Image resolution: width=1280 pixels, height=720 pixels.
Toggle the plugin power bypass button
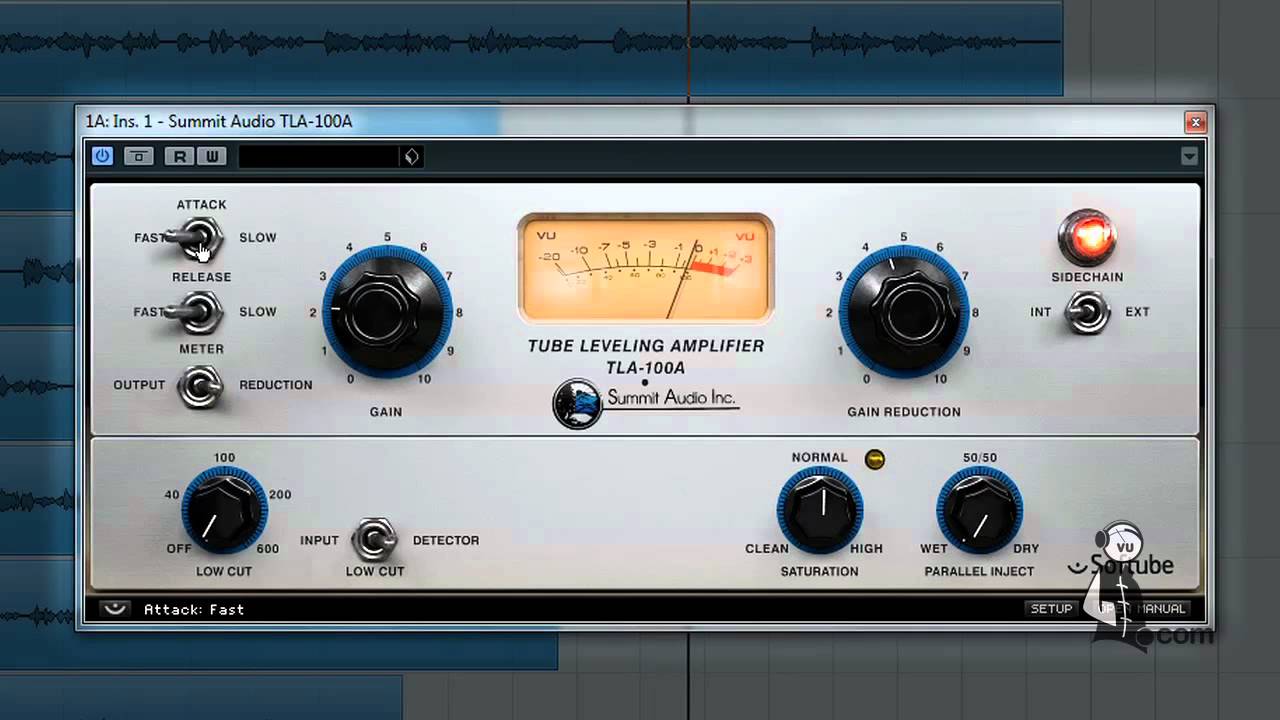[x=102, y=156]
